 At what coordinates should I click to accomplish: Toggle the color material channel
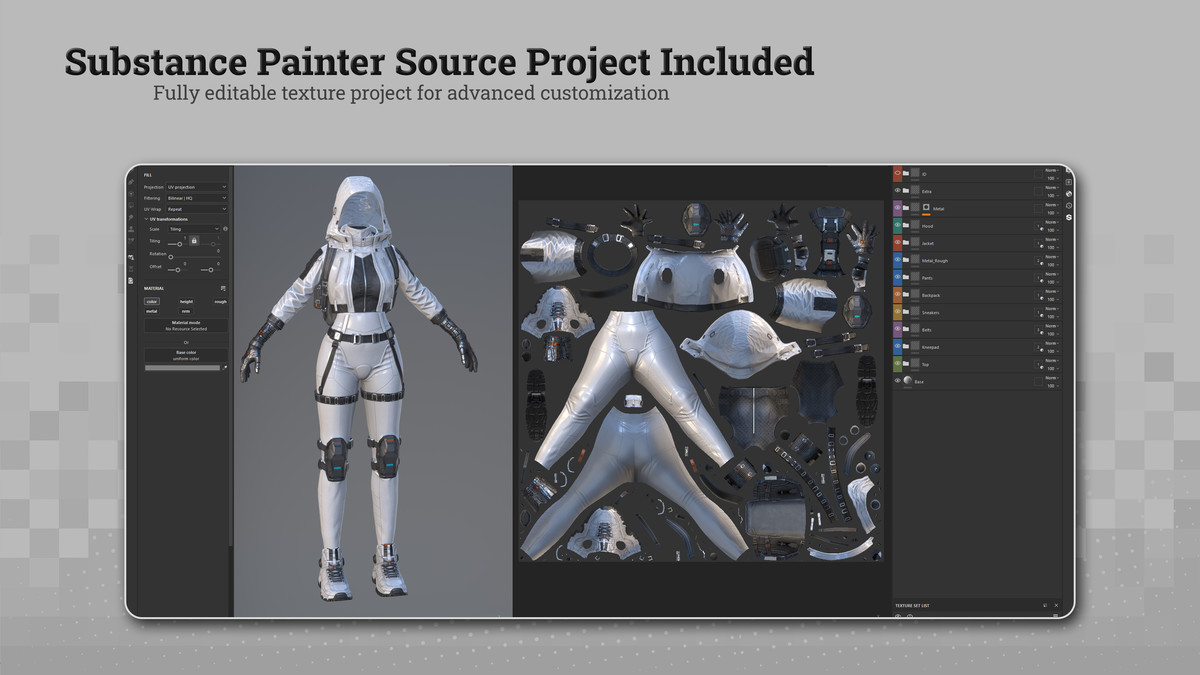pos(152,301)
